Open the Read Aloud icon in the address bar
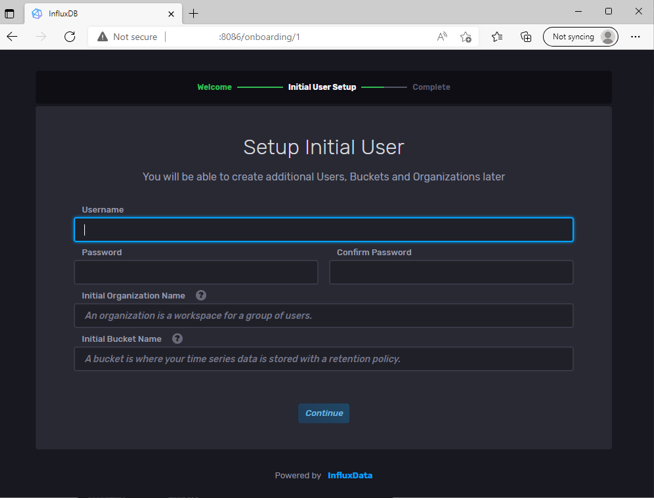 tap(442, 37)
